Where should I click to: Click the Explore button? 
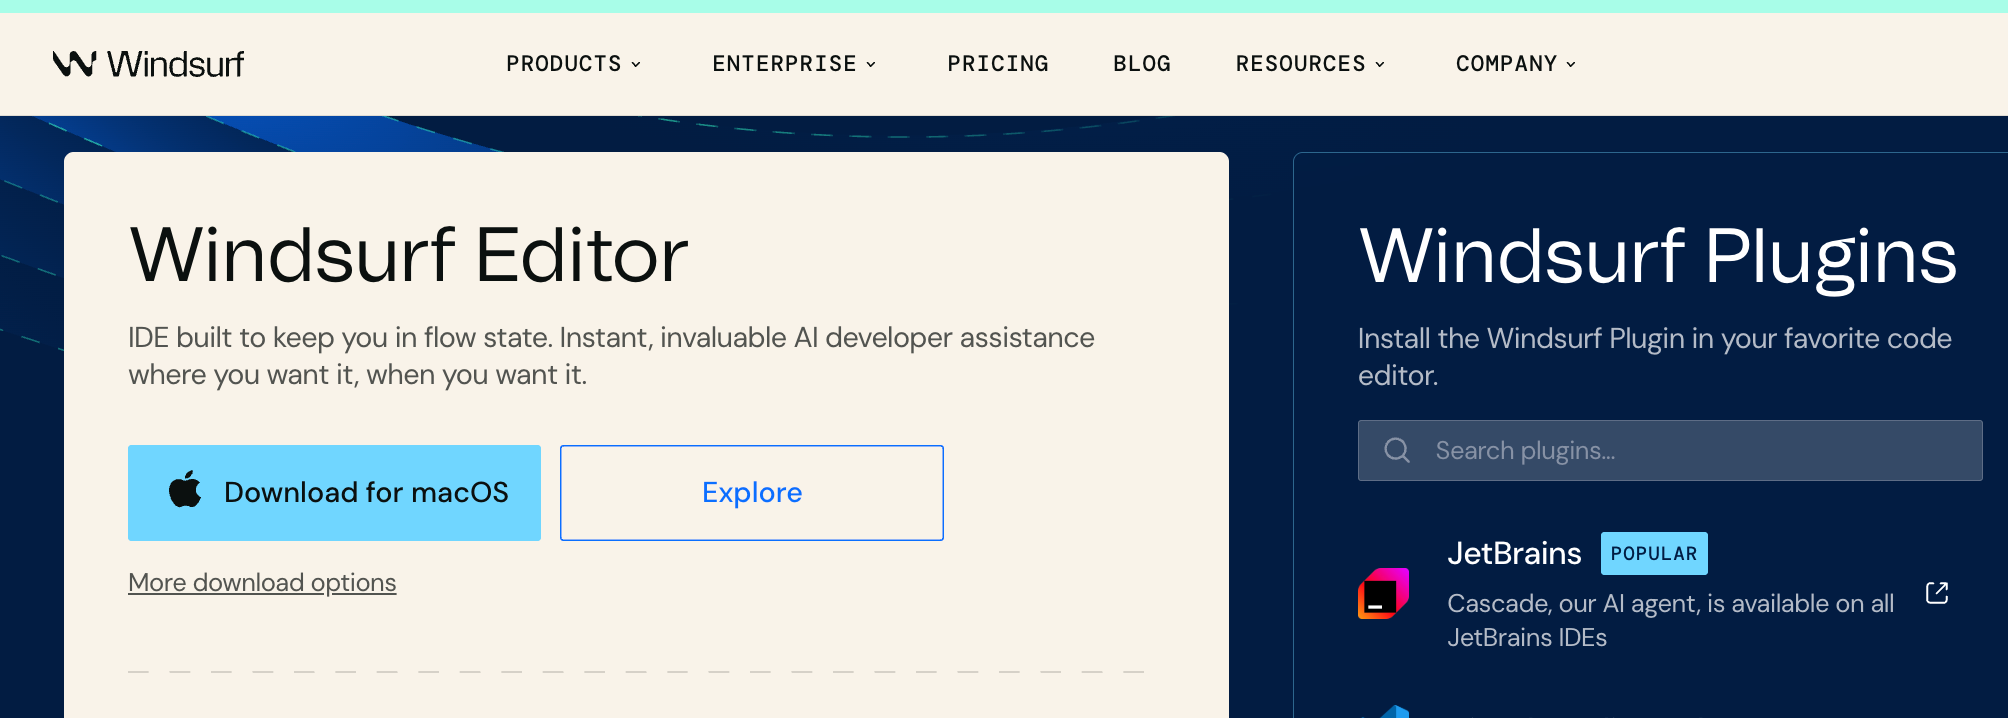click(752, 493)
